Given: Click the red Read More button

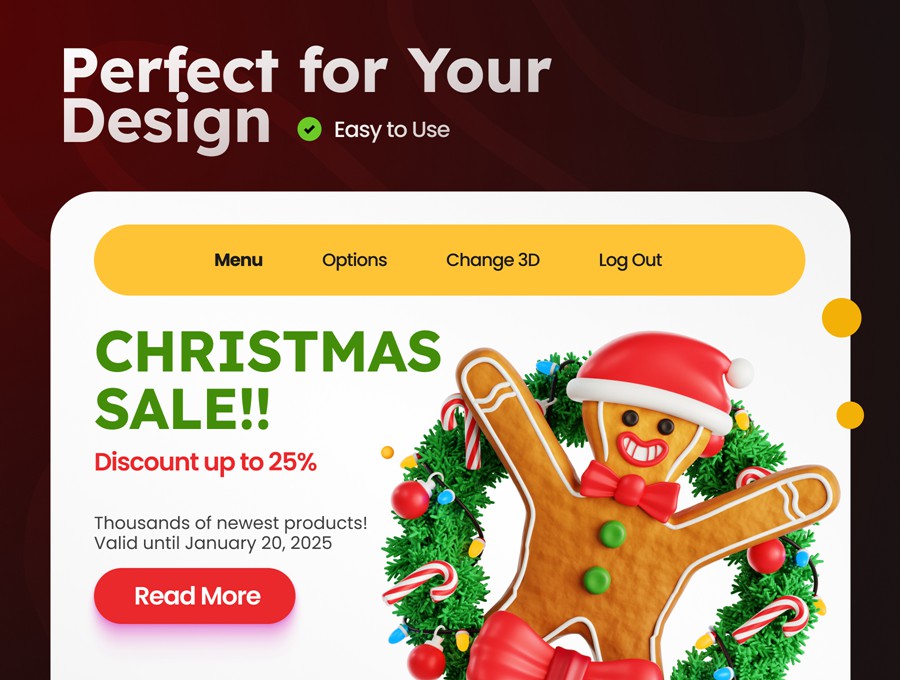Looking at the screenshot, I should click(195, 596).
